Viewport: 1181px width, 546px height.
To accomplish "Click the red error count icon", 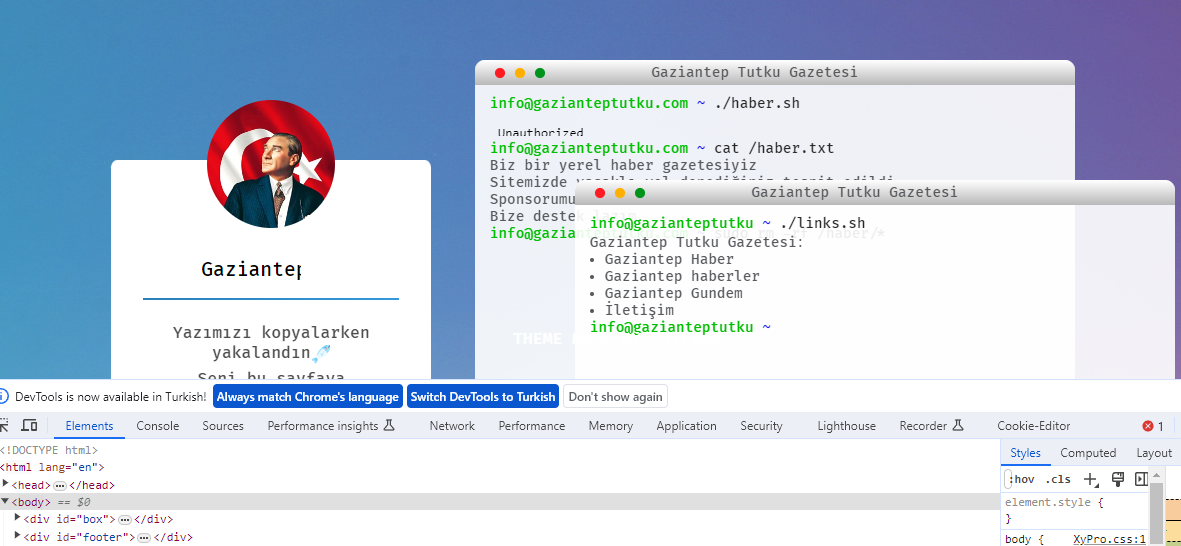I will tap(1148, 426).
